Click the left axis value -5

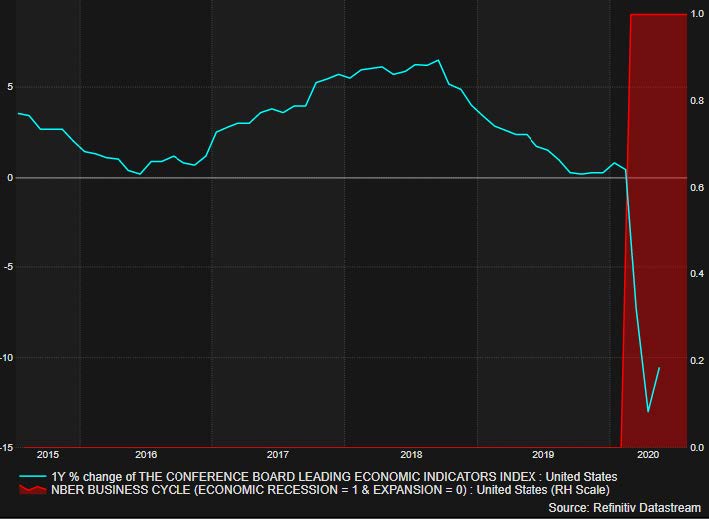point(8,267)
